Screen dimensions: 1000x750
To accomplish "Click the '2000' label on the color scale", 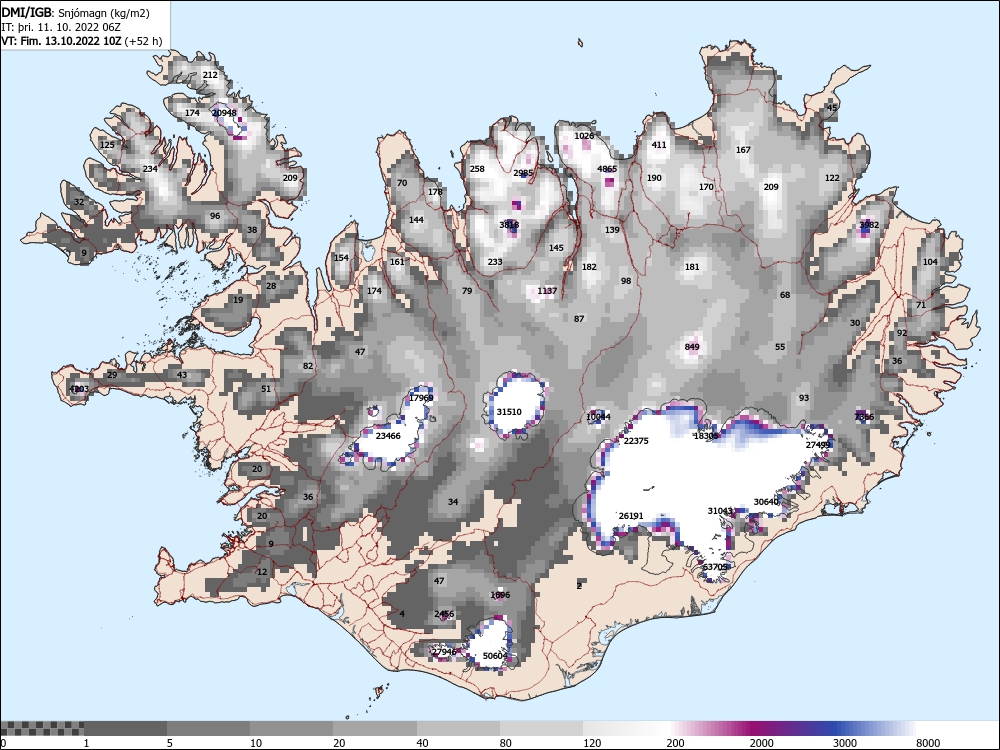I will coord(761,743).
